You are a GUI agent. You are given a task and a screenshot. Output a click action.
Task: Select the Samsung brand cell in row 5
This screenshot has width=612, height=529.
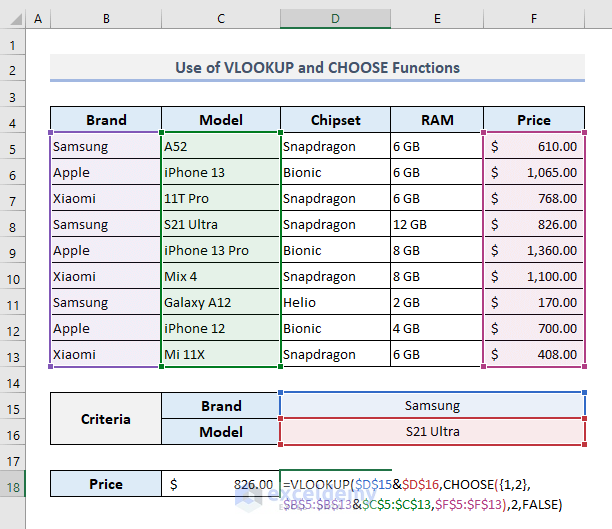(x=106, y=146)
